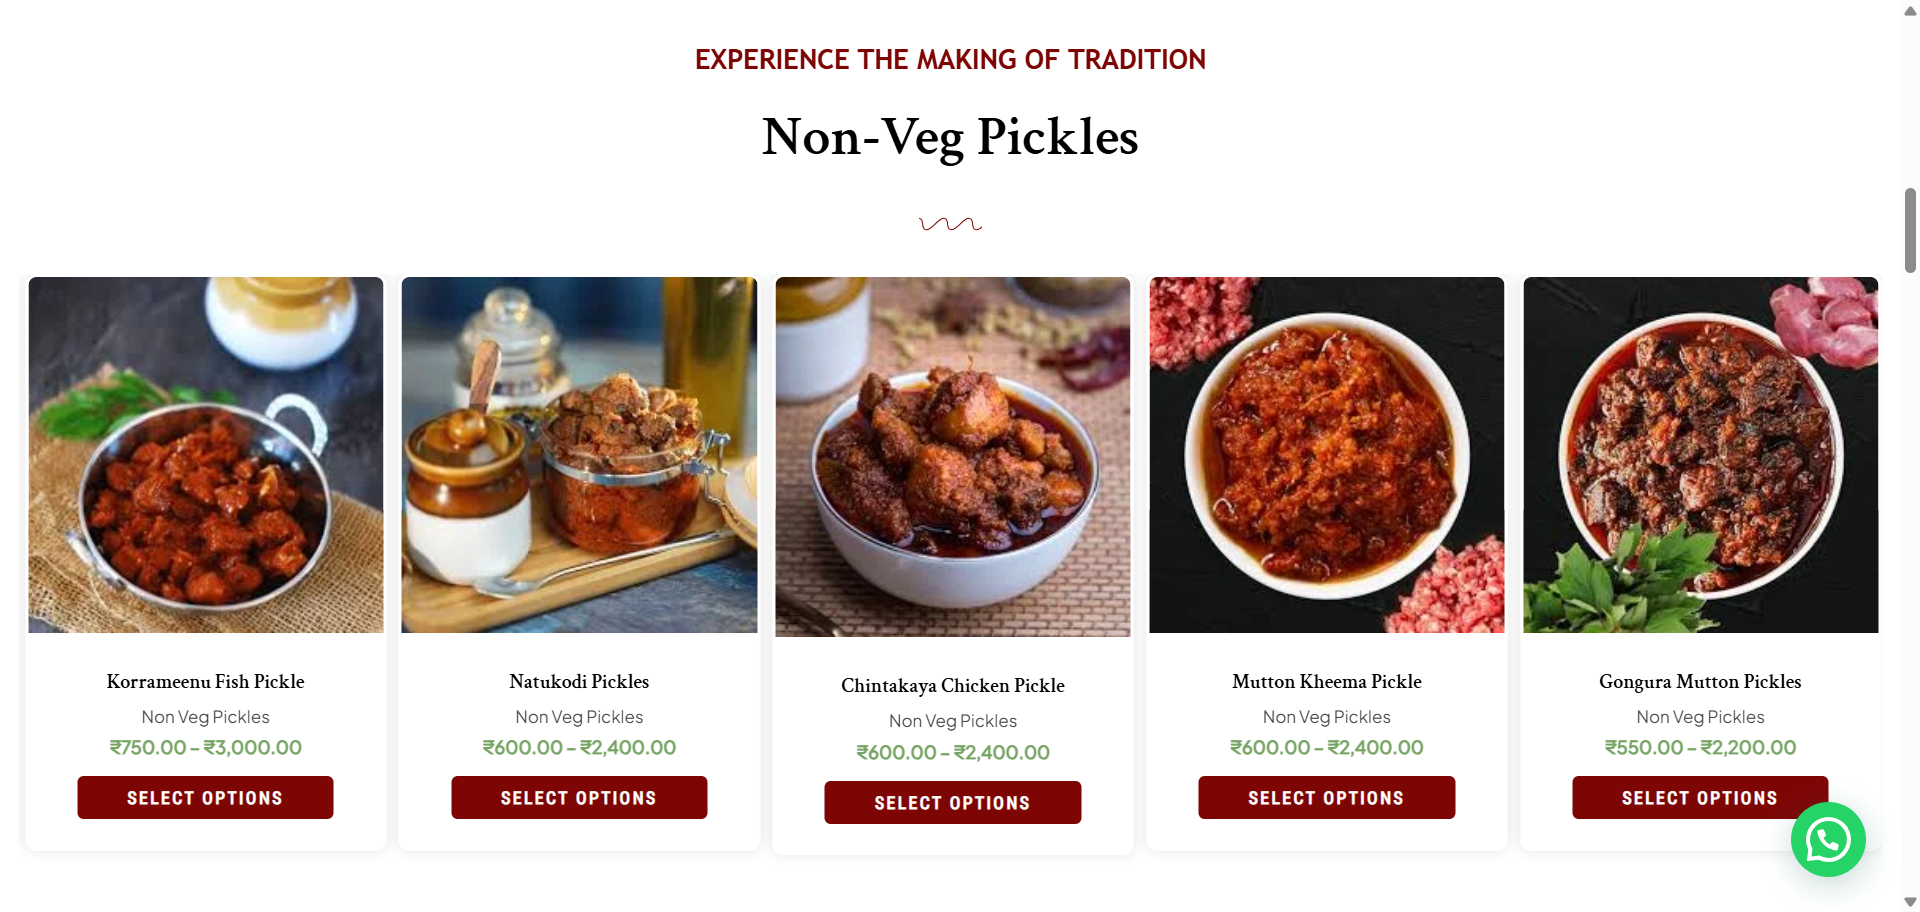The image size is (1920, 912).
Task: Open Non Veg Pickles category under Natukodi
Action: [x=579, y=717]
